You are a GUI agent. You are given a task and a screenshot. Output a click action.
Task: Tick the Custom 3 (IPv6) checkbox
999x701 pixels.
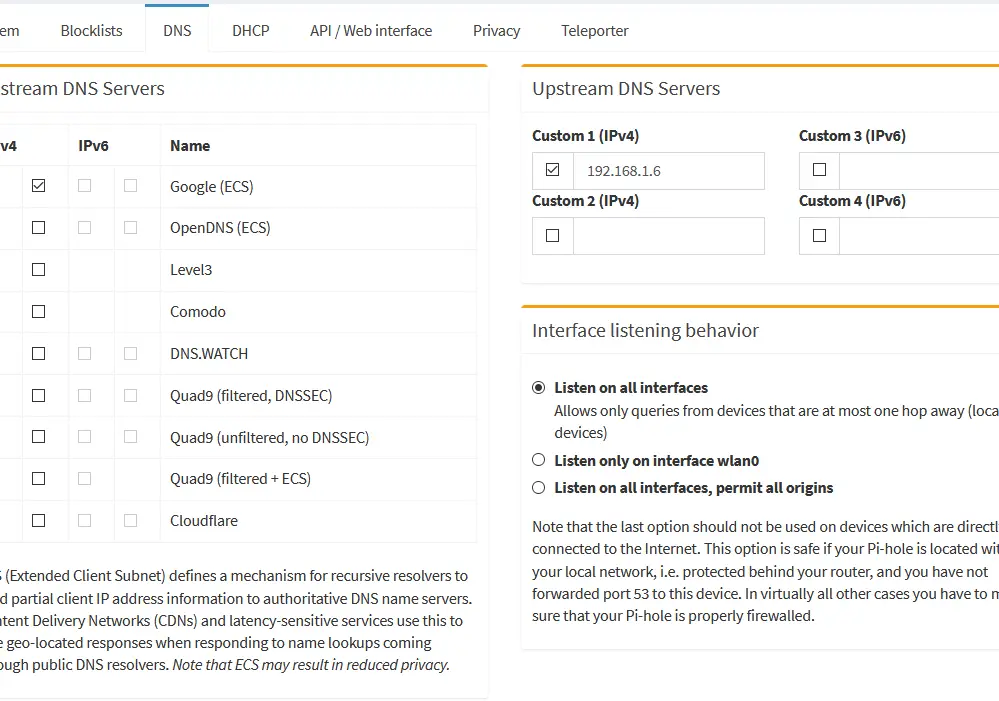pyautogui.click(x=819, y=170)
